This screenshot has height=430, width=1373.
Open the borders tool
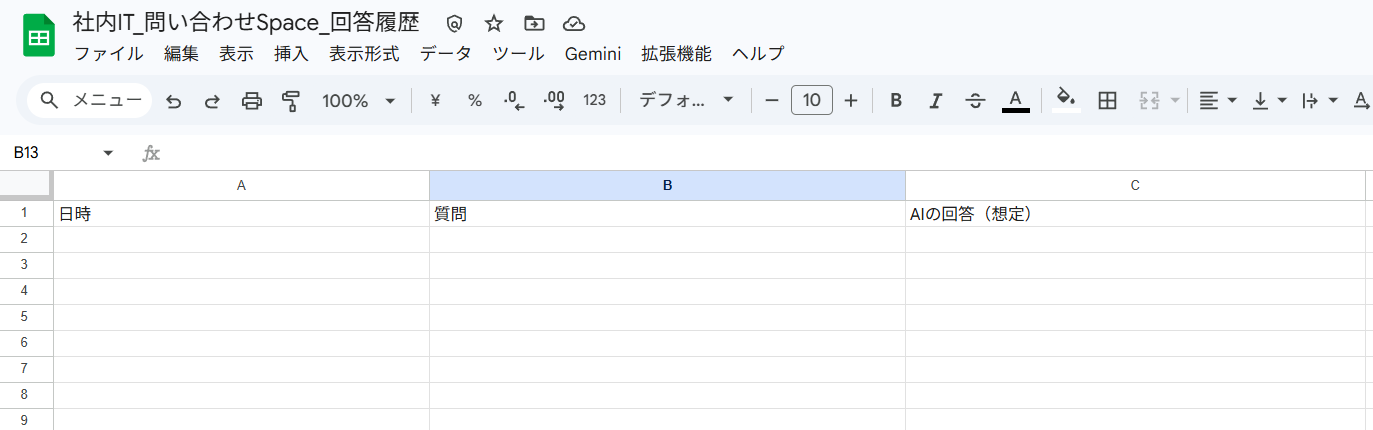pos(1107,100)
